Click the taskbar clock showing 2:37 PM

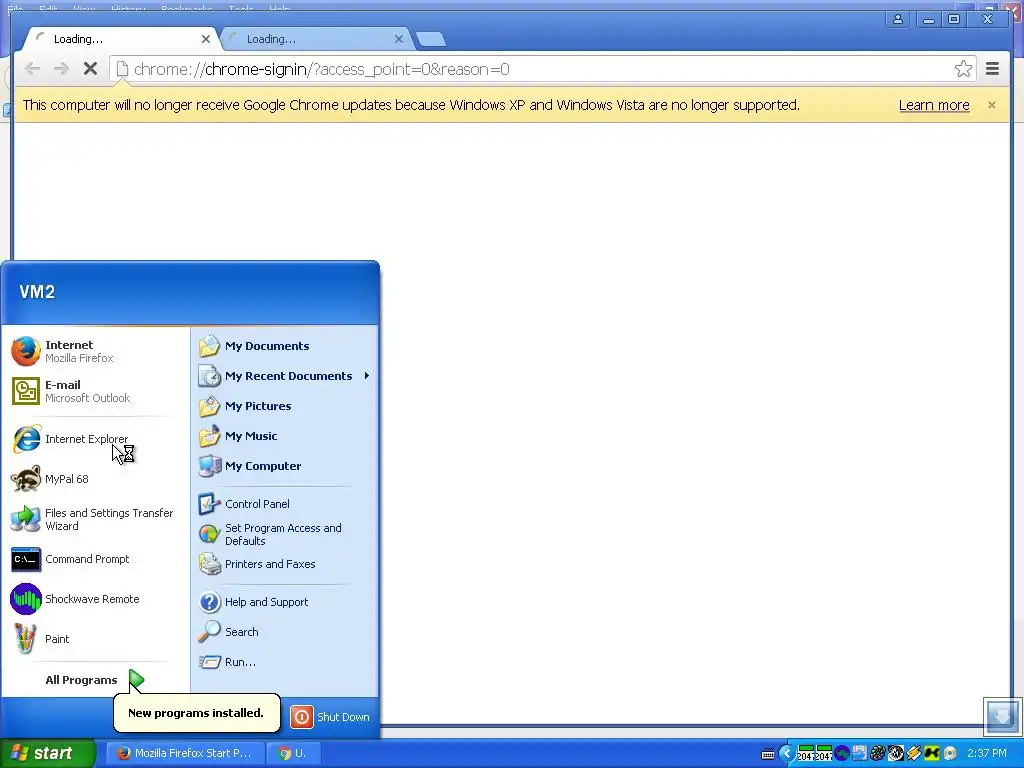[x=987, y=754]
